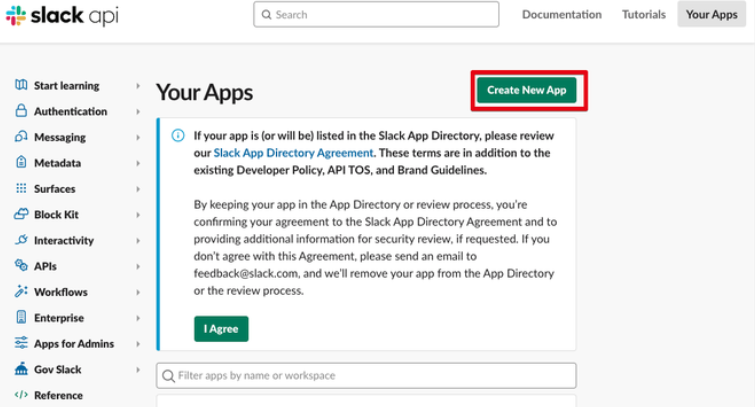Click the Reference code brackets icon
This screenshot has width=755, height=407.
pyautogui.click(x=21, y=395)
